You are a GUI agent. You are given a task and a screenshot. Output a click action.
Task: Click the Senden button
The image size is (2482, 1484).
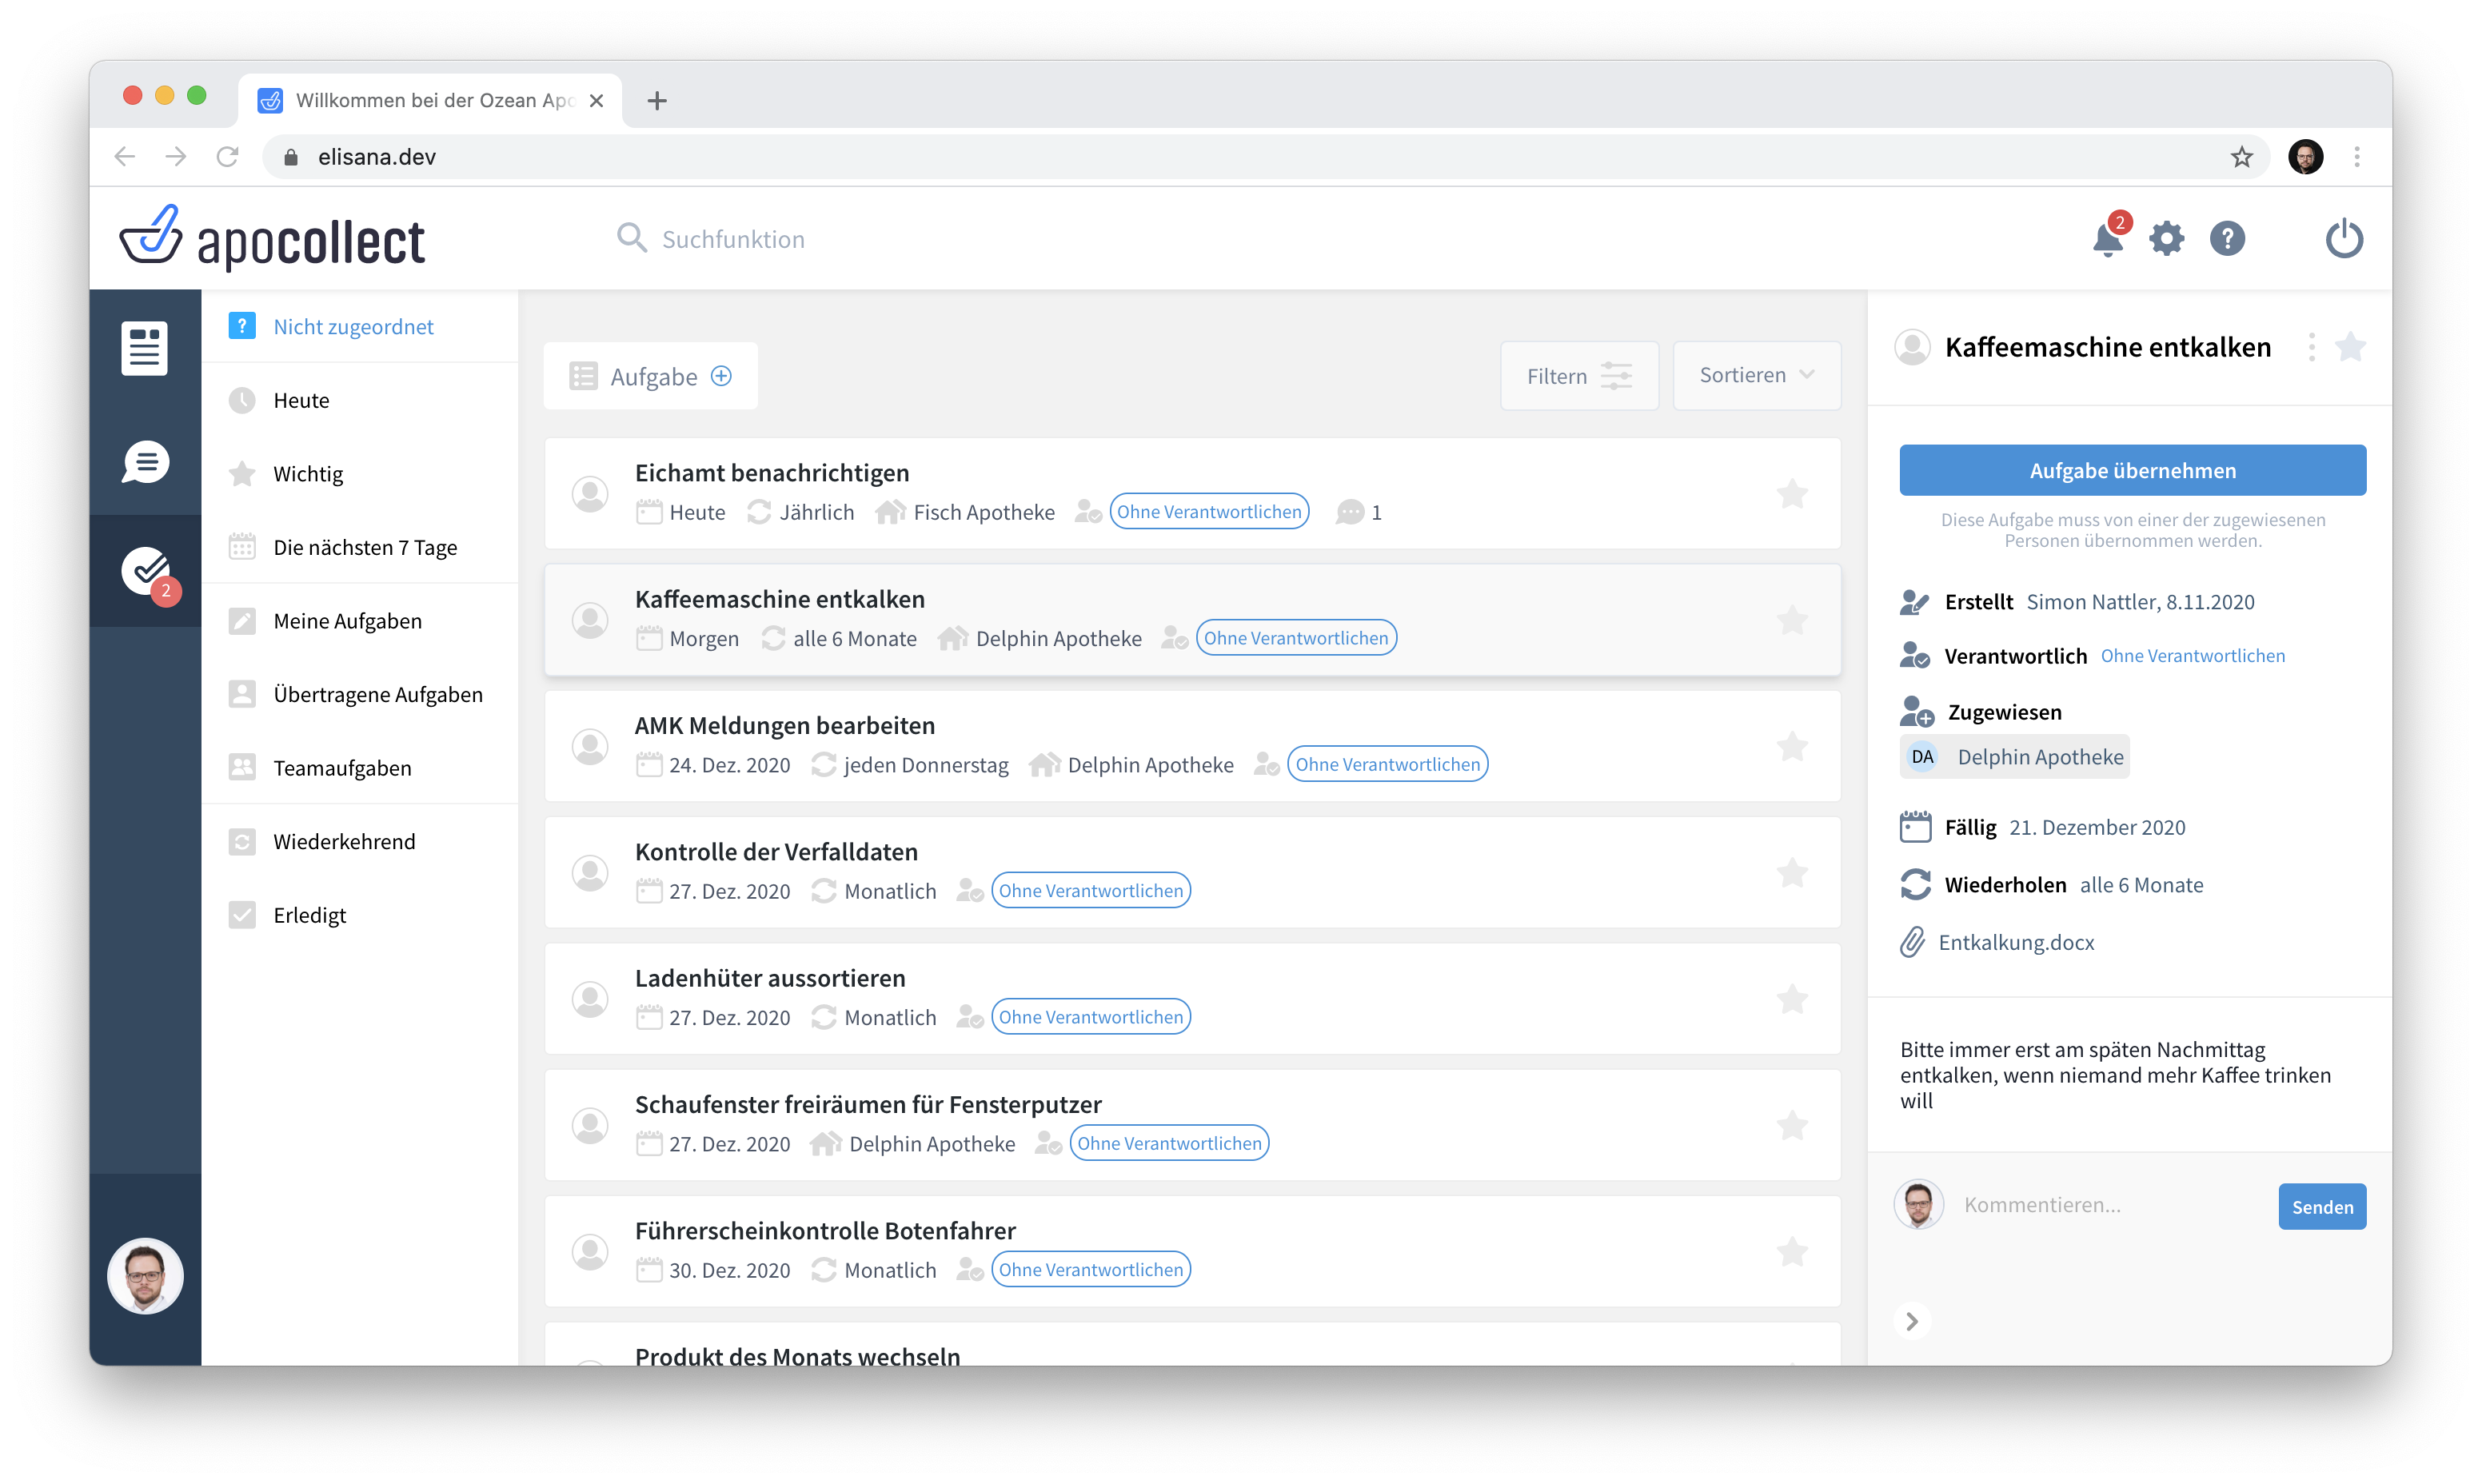(x=2321, y=1206)
